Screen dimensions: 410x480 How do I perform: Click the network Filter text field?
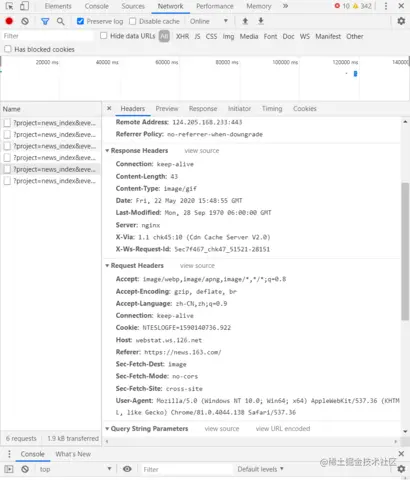pos(48,36)
